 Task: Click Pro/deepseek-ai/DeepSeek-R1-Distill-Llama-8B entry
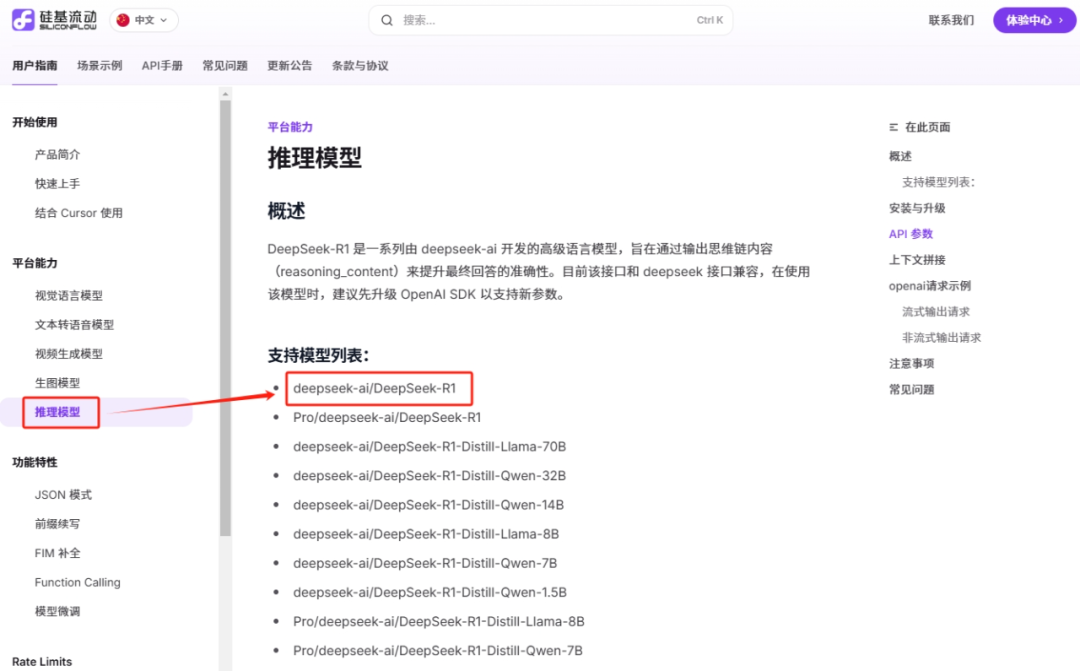tap(439, 621)
